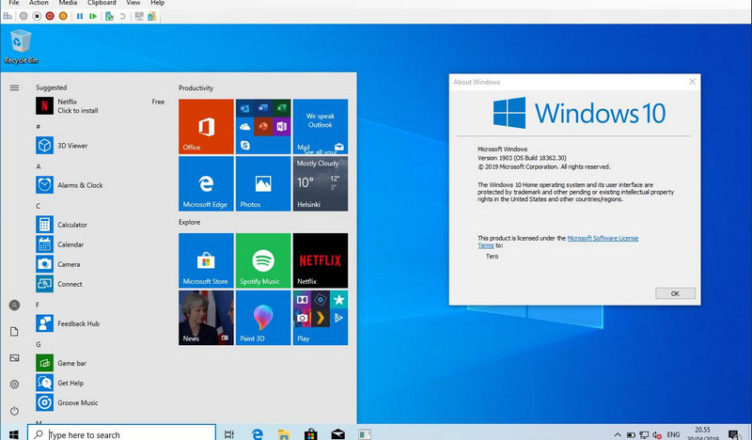Screen dimensions: 752x440
Task: Click the Enhanced Session monitor icon
Action: 139,16
